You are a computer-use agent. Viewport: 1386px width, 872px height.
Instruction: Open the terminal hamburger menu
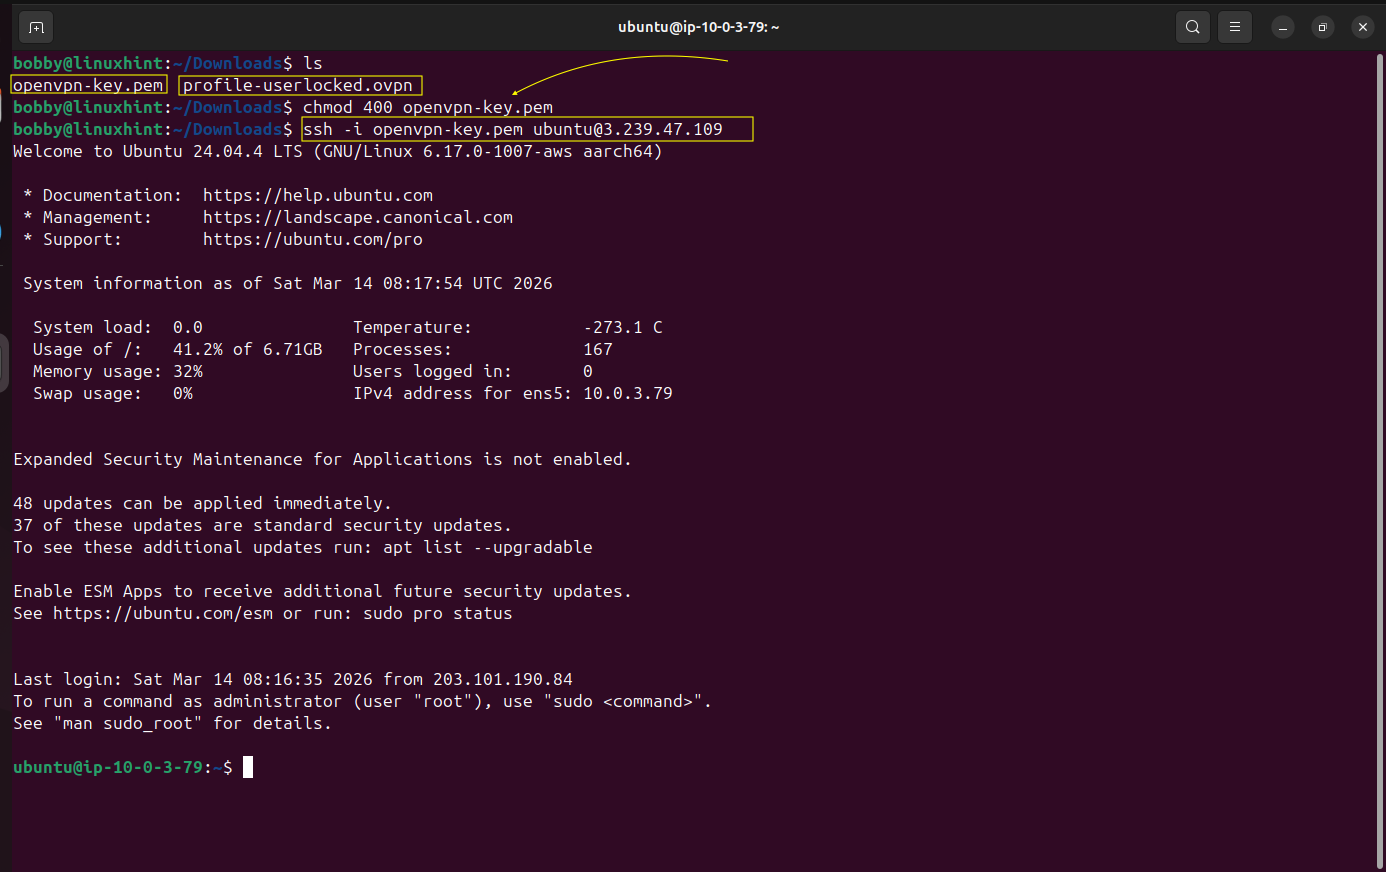pyautogui.click(x=1235, y=27)
